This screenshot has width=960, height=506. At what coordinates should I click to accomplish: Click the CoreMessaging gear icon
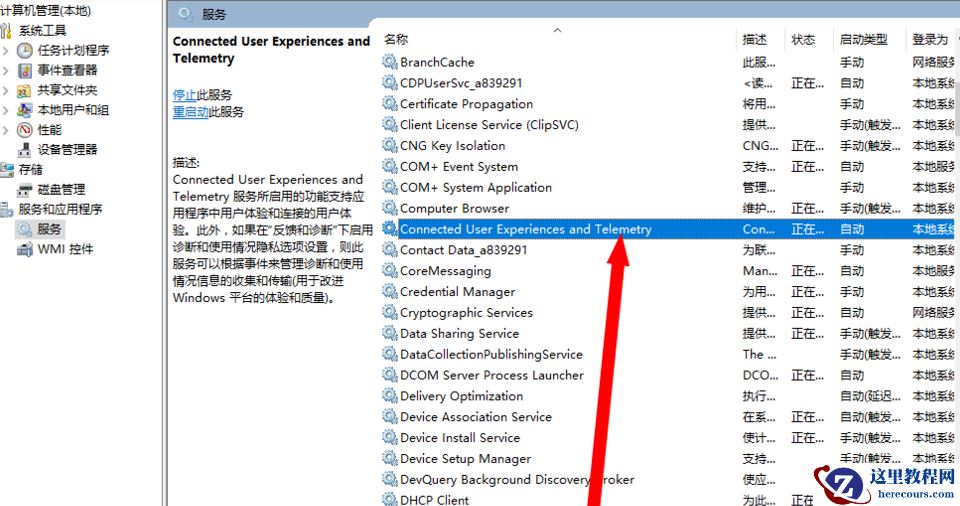pyautogui.click(x=390, y=270)
